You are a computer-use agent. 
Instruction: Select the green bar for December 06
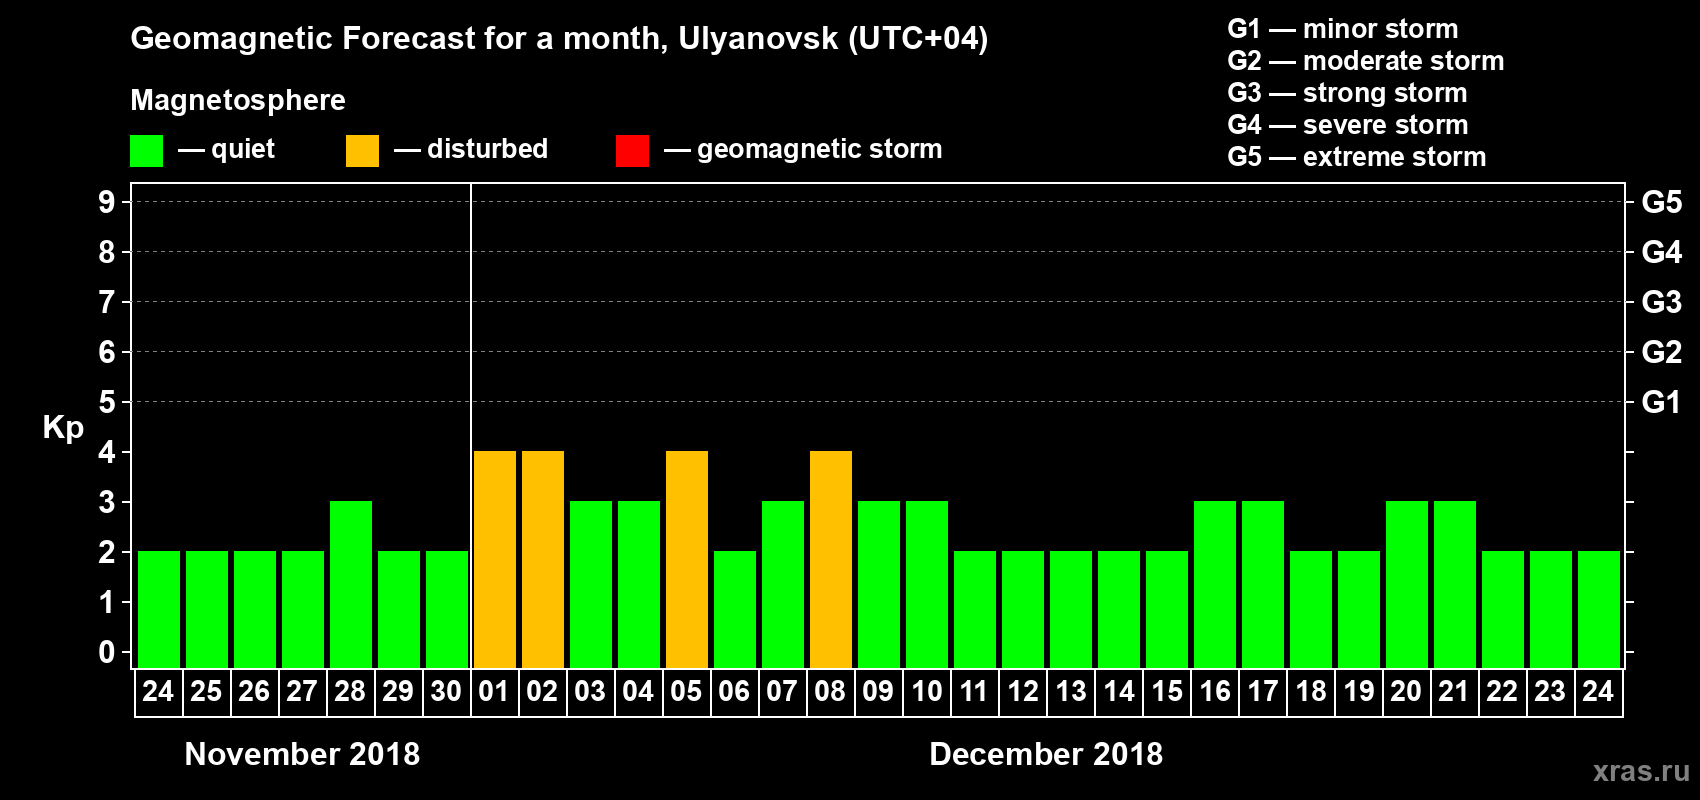(x=735, y=609)
